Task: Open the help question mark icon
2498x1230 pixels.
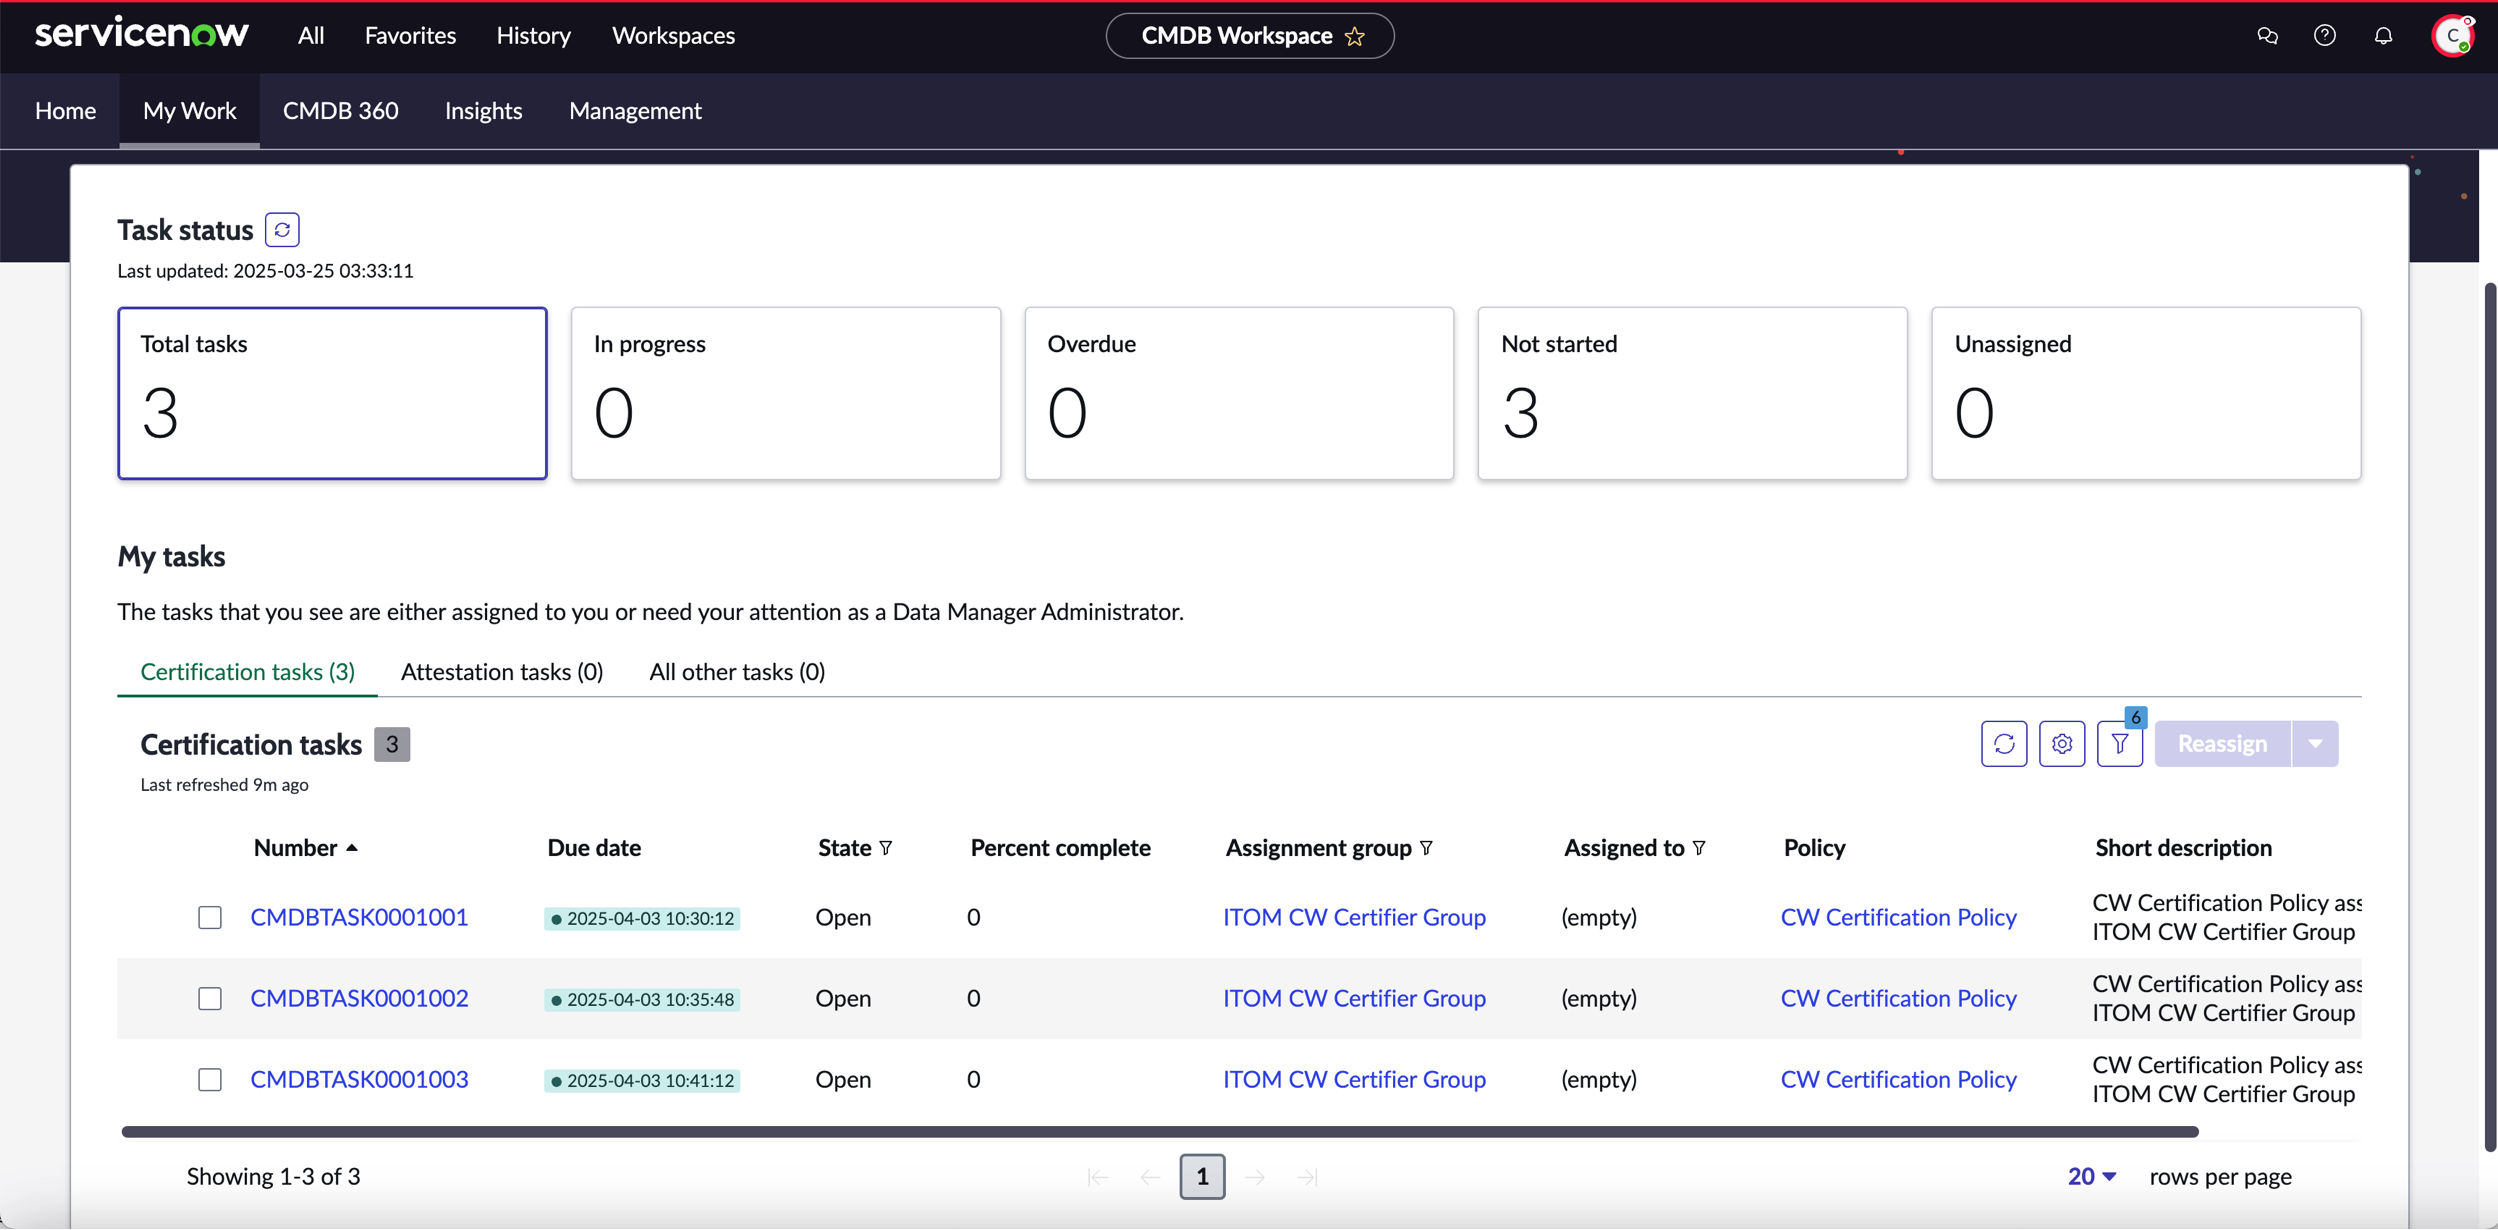Action: 2325,36
